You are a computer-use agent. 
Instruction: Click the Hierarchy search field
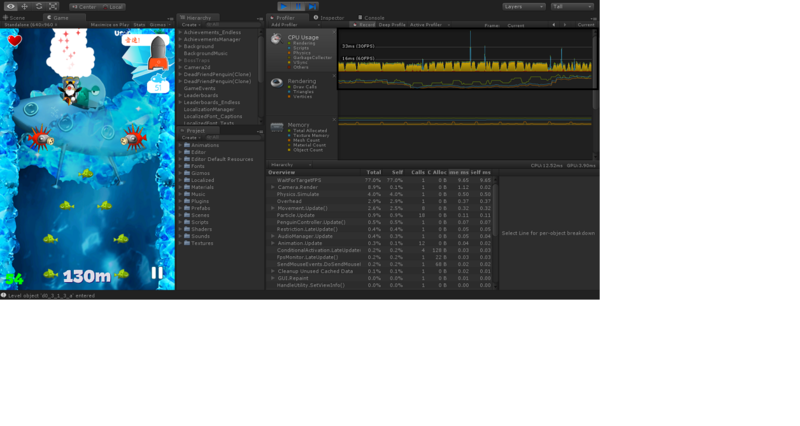(x=234, y=24)
